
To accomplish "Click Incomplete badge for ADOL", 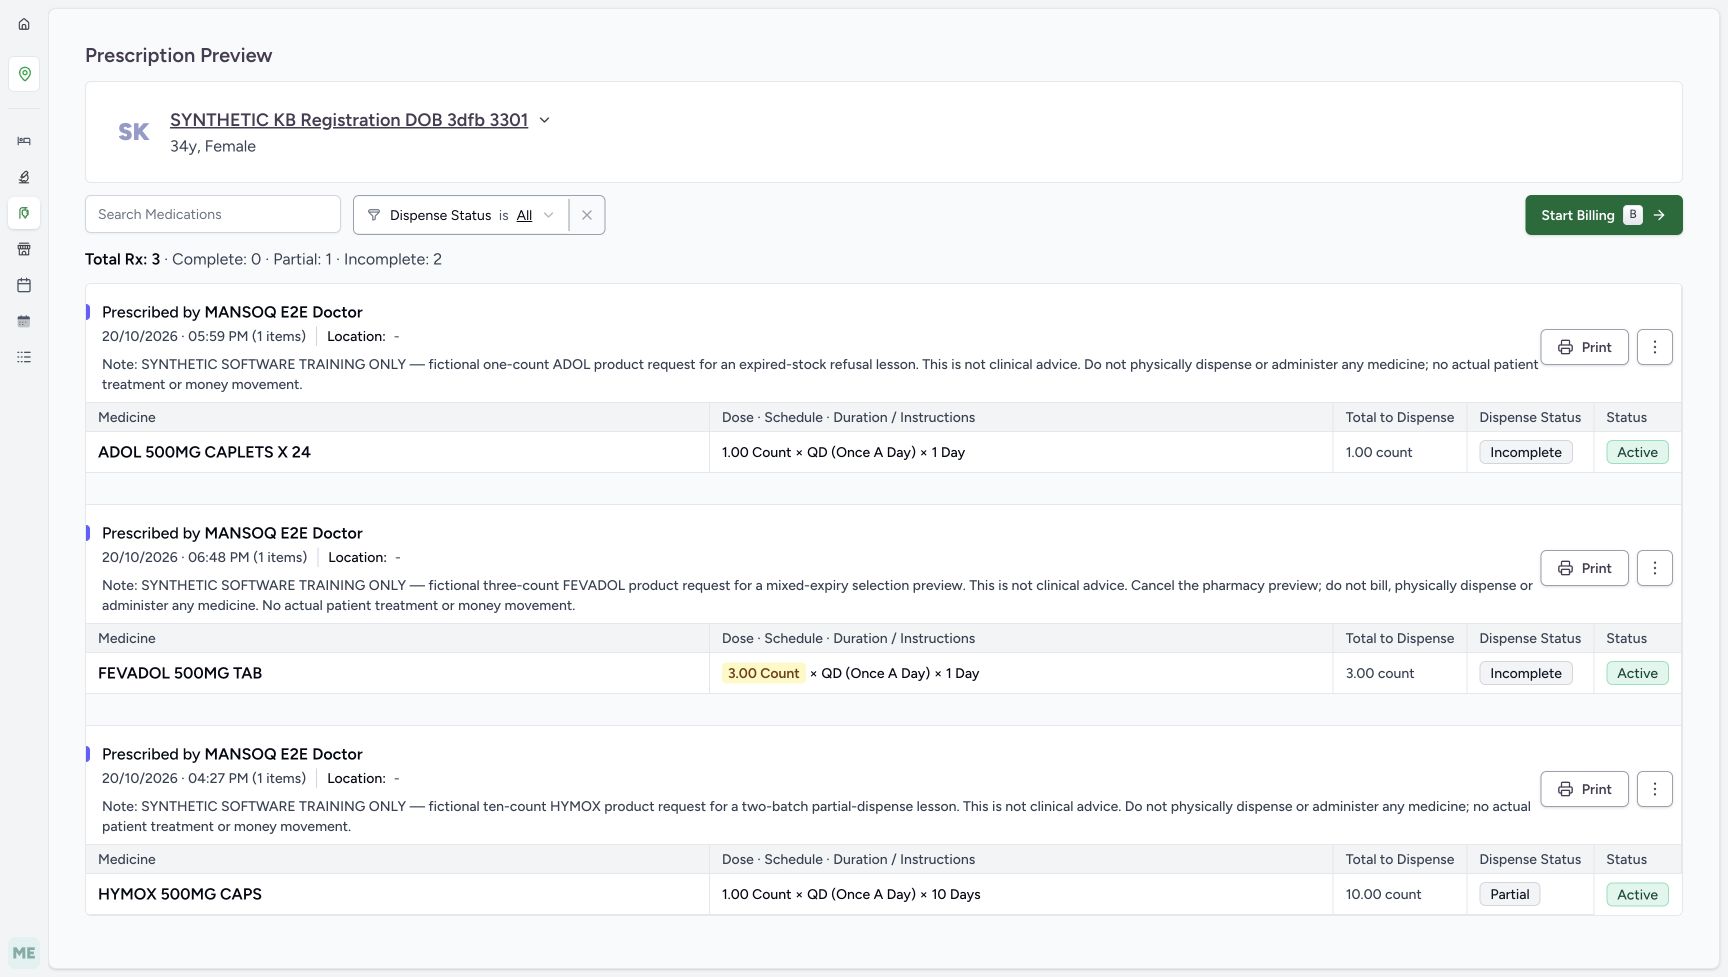I will point(1526,452).
